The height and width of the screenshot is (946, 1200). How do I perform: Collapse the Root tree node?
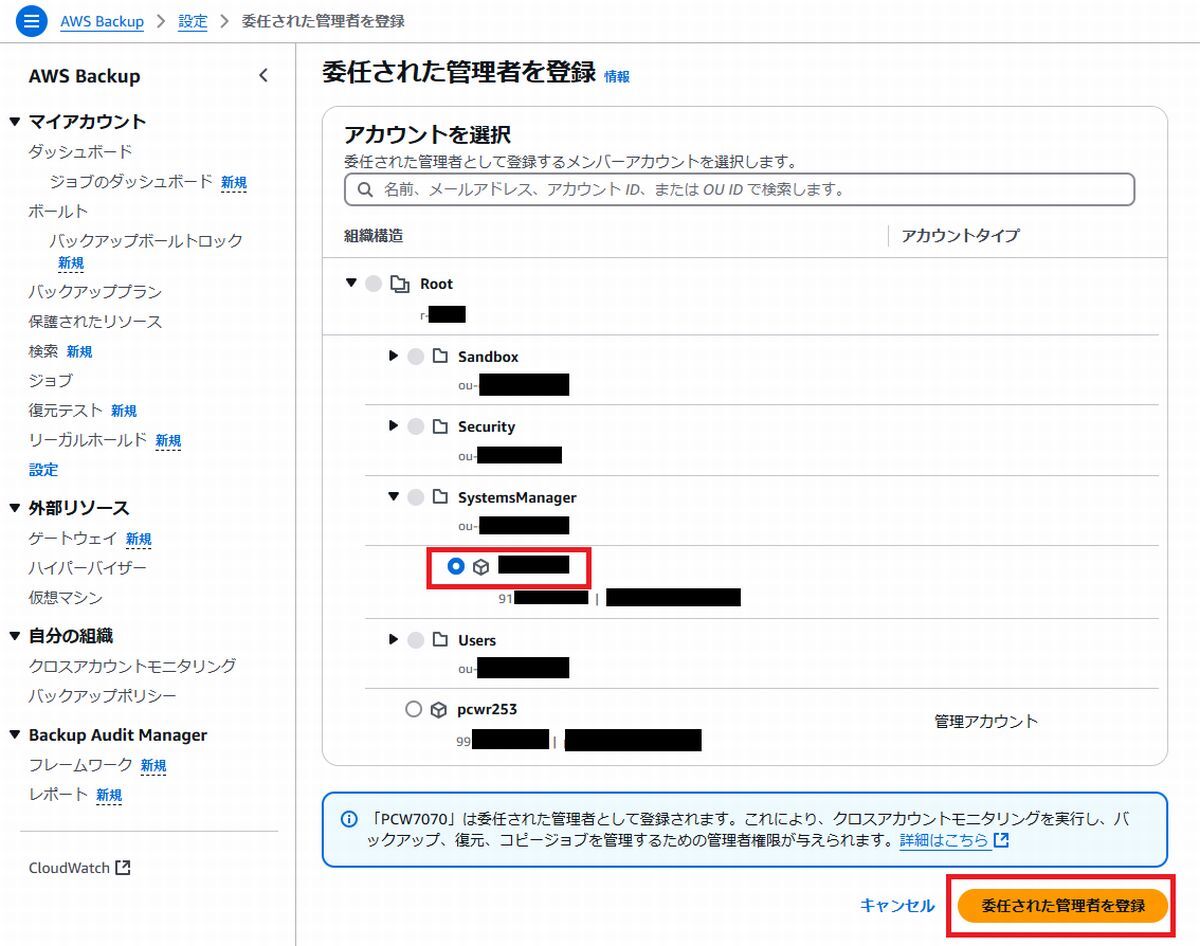(x=351, y=283)
